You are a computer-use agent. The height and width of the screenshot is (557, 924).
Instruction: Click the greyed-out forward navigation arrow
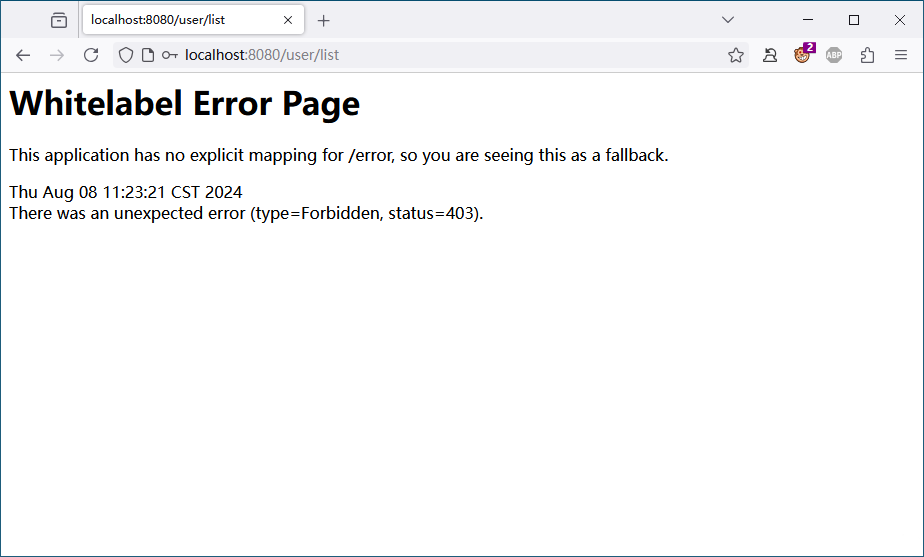click(57, 55)
